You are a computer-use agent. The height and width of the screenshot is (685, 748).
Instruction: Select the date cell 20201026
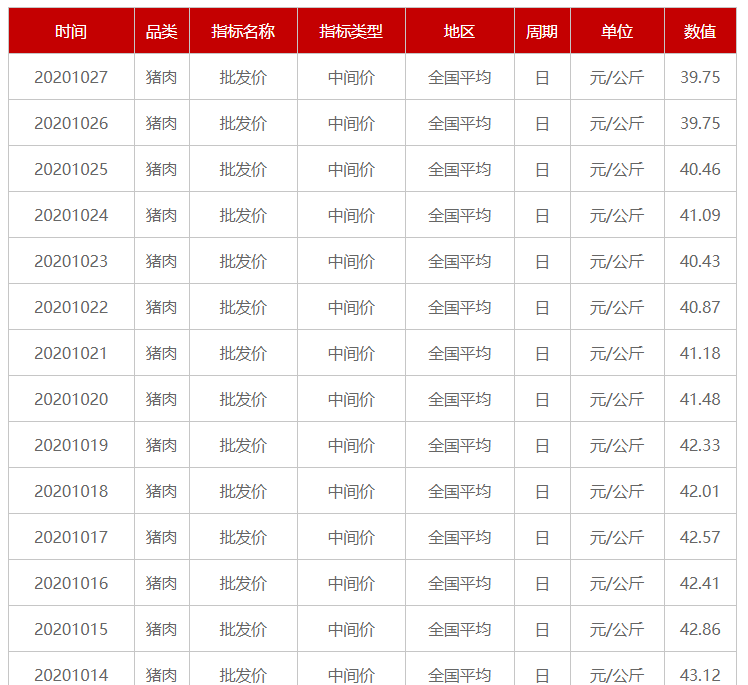[x=71, y=124]
